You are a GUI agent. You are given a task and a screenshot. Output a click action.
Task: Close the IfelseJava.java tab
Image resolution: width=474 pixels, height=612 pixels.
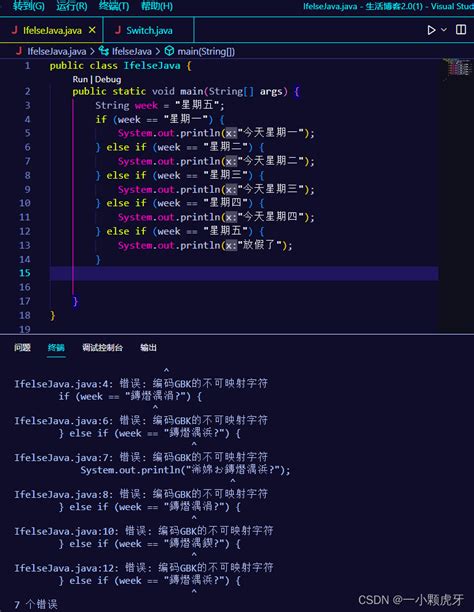click(92, 30)
